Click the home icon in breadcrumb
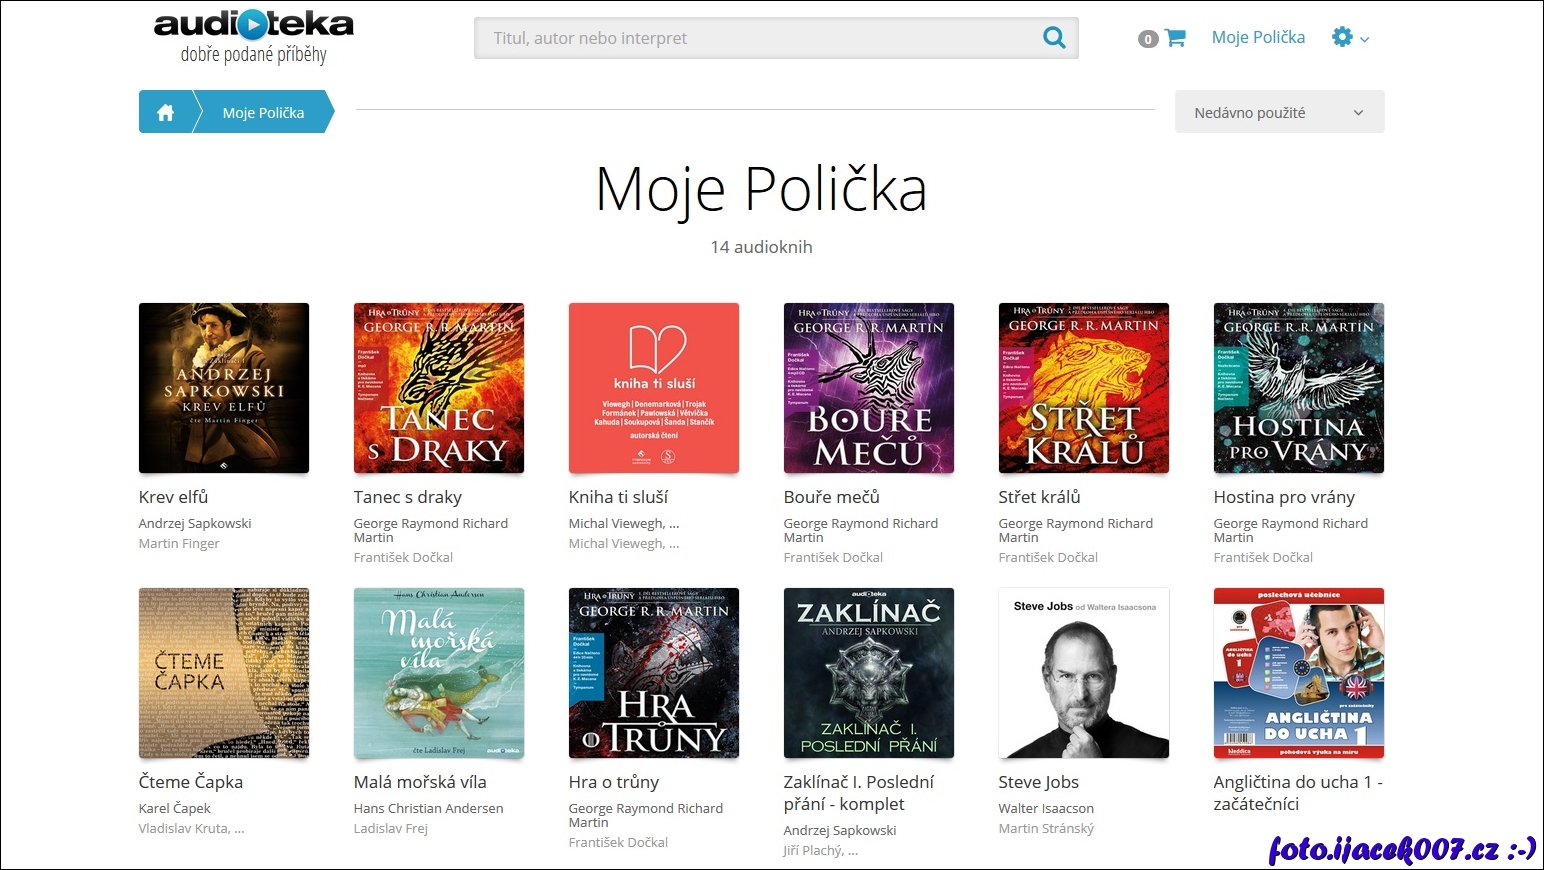 tap(166, 113)
